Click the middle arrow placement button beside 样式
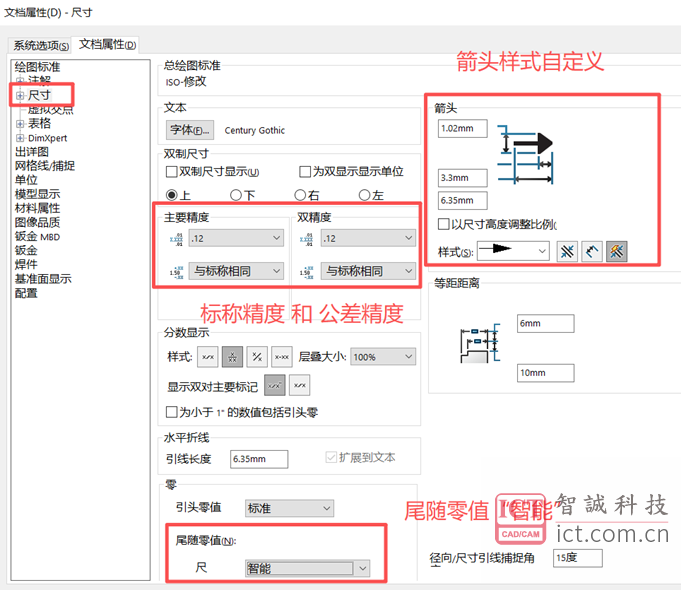Image resolution: width=681 pixels, height=590 pixels. coord(592,252)
